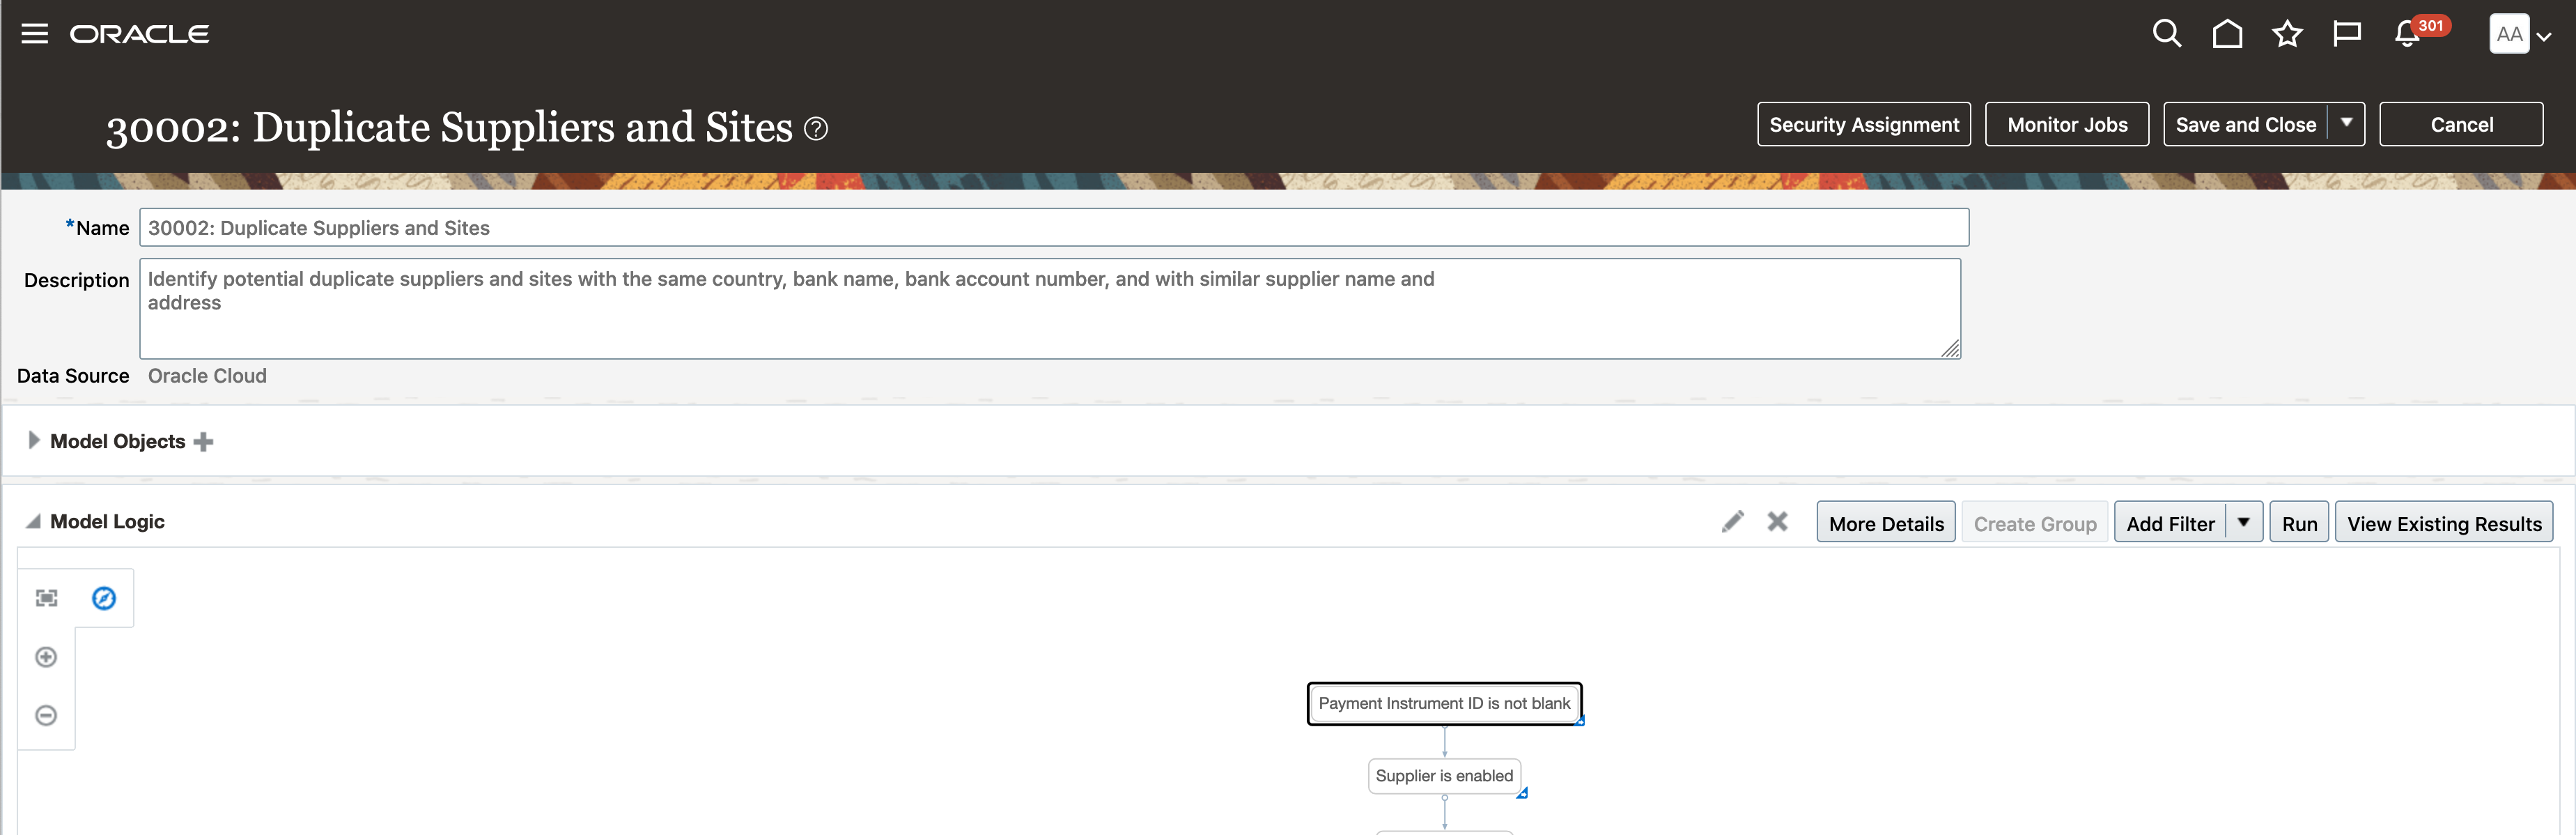2576x835 pixels.
Task: Open the hamburger navigator menu
Action: point(35,34)
